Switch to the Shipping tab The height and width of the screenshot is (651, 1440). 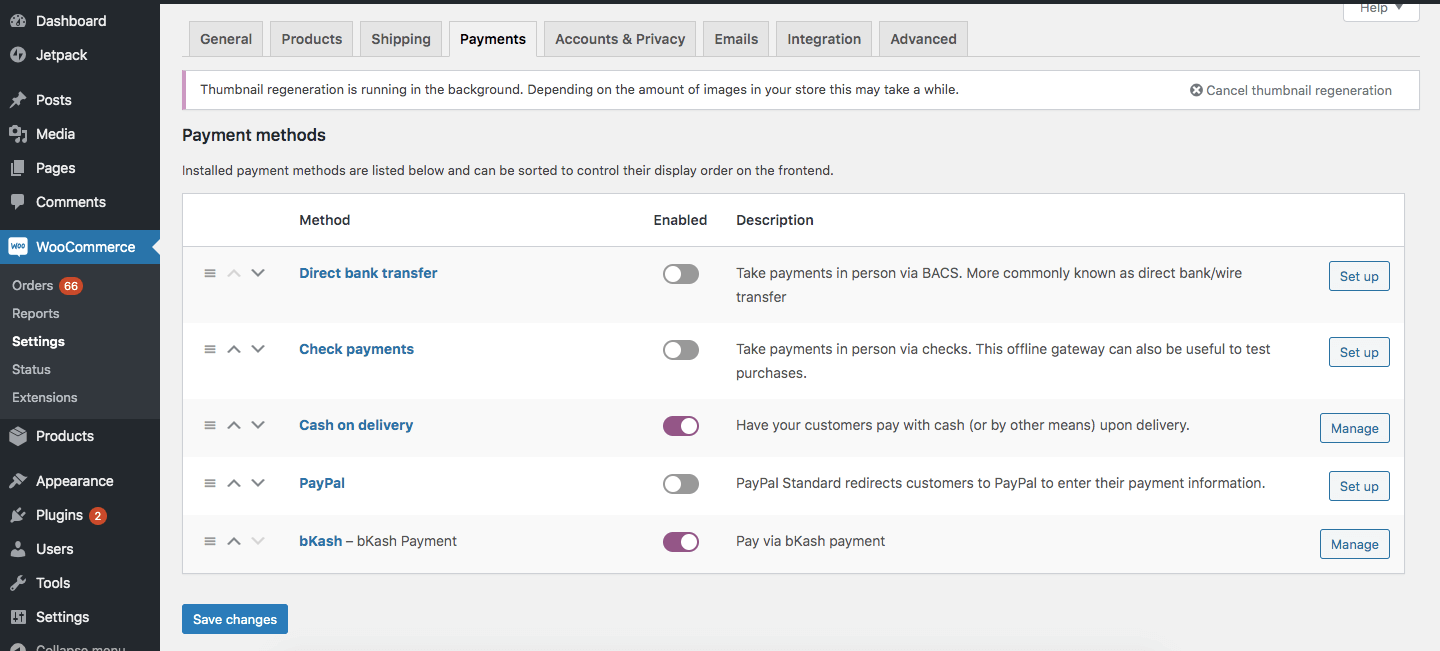click(x=401, y=39)
